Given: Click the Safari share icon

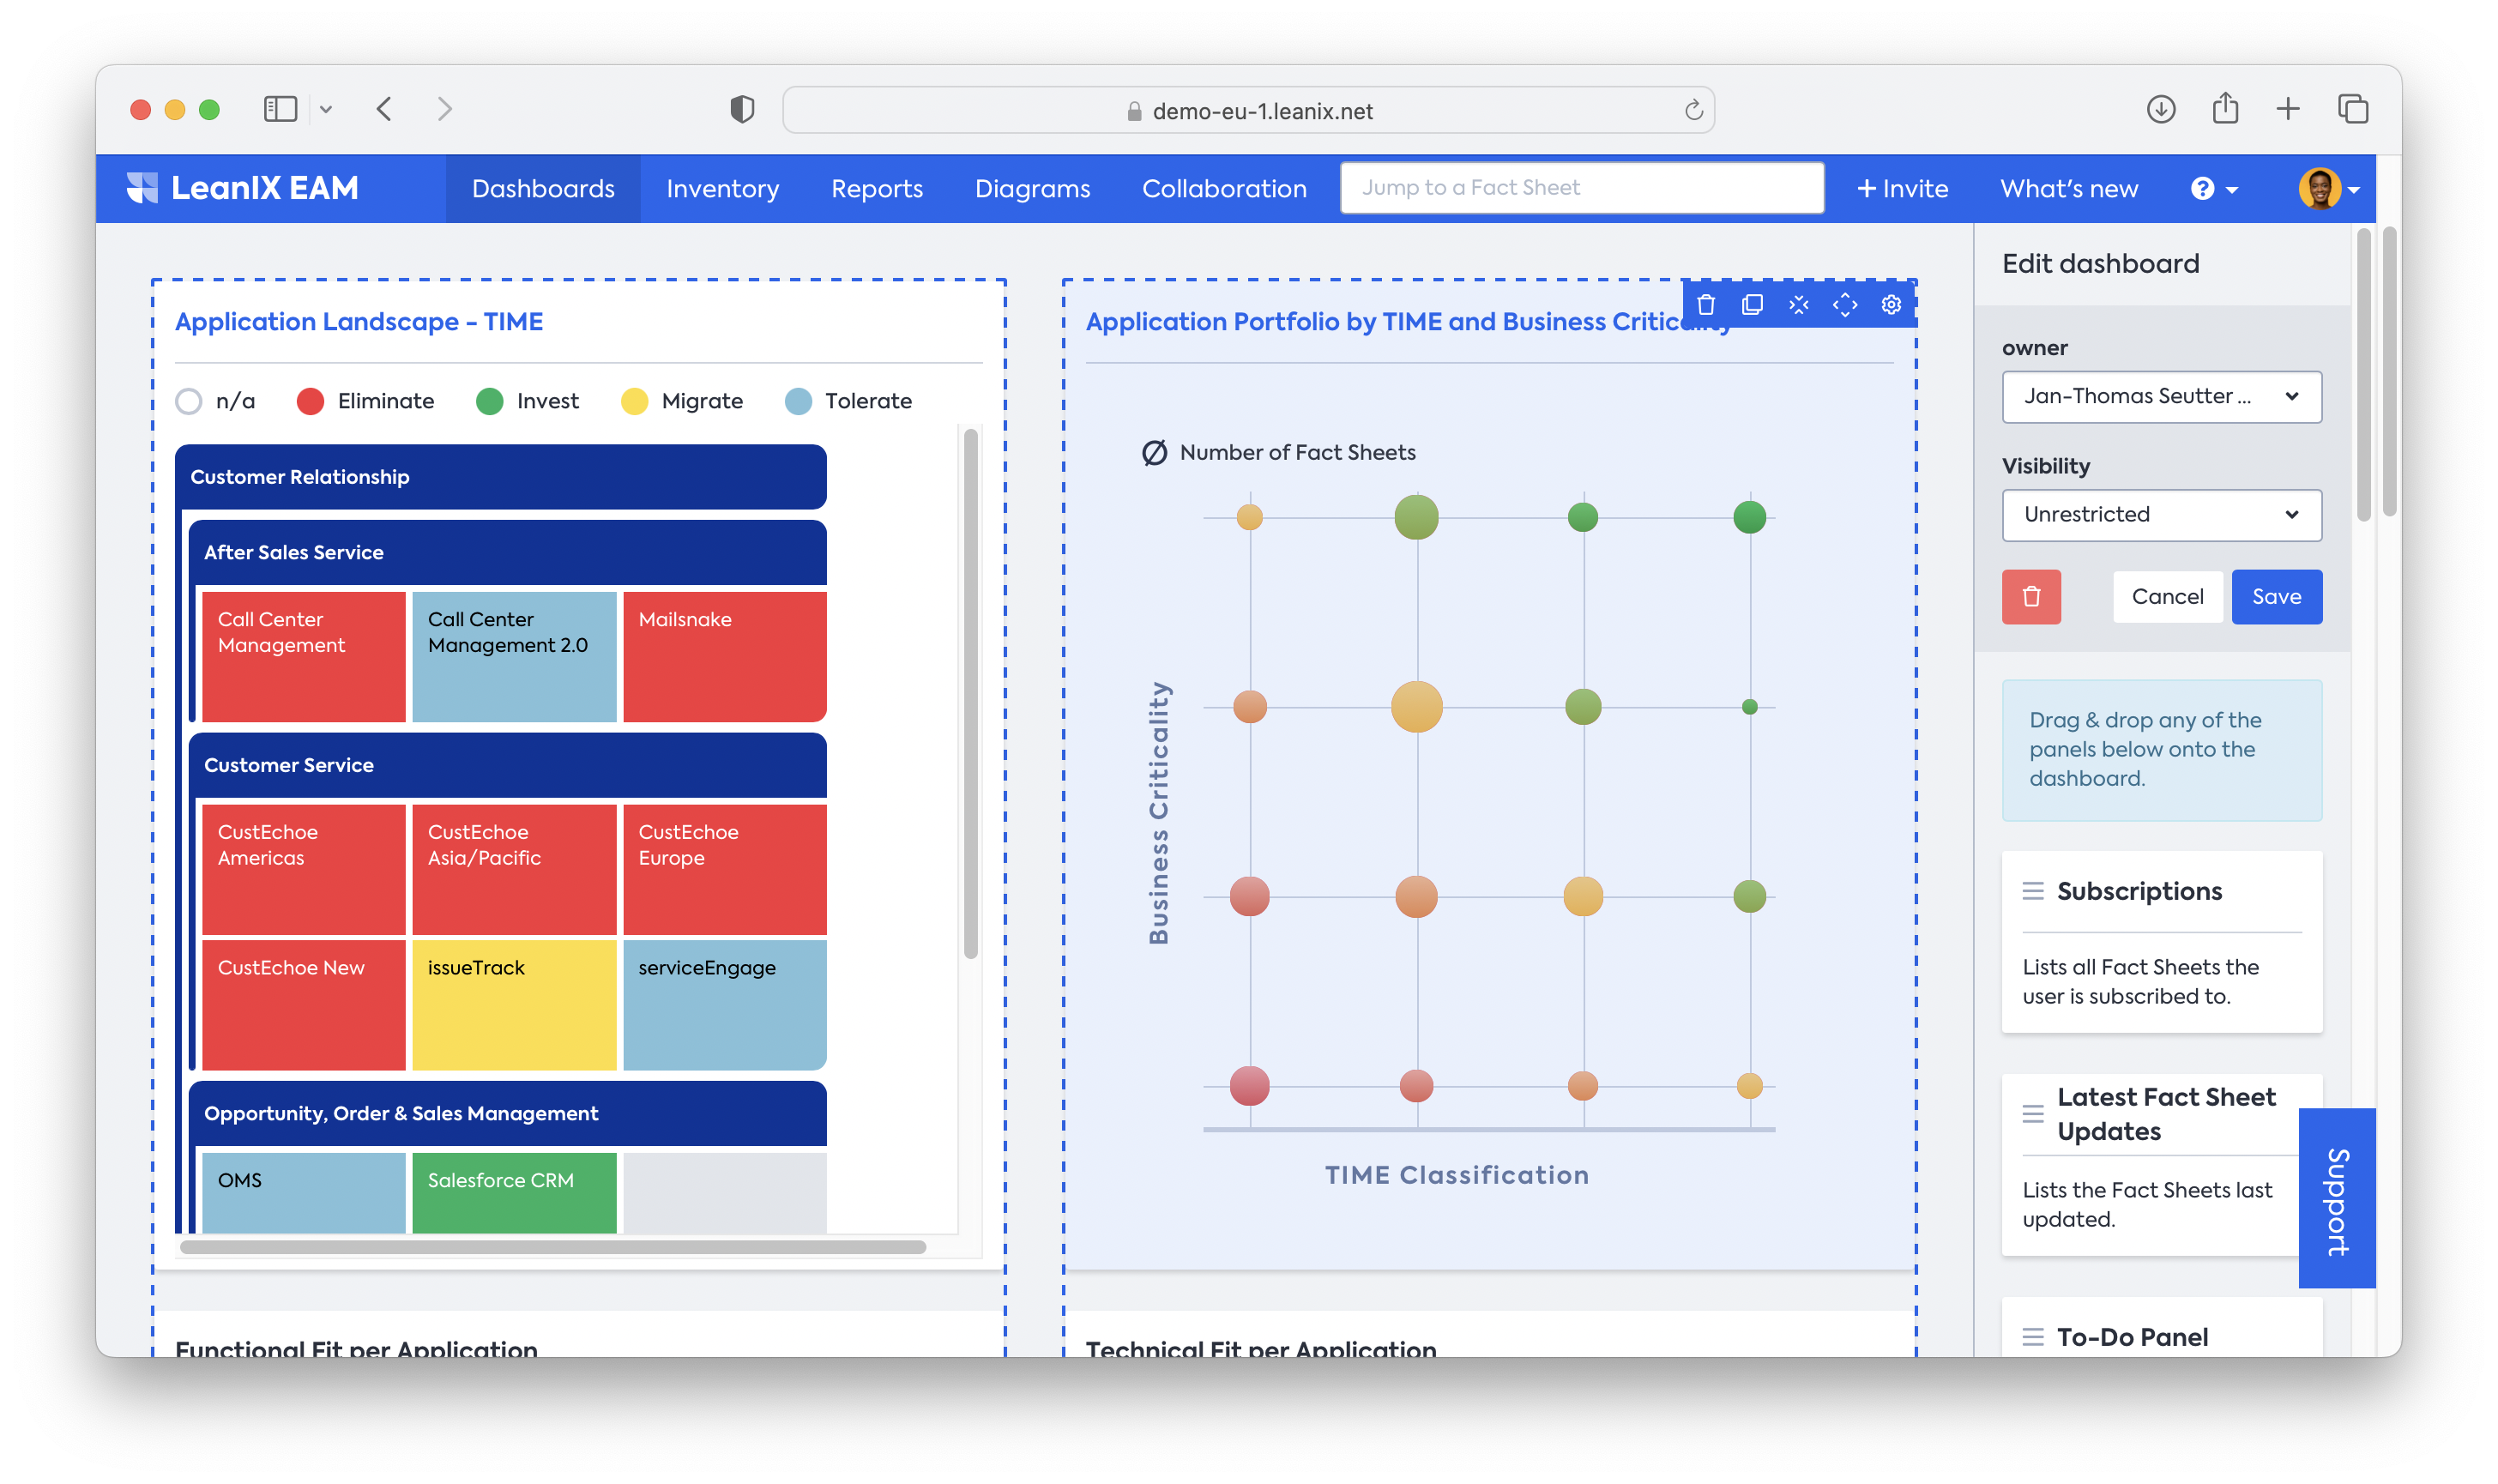Looking at the screenshot, I should tap(2225, 109).
